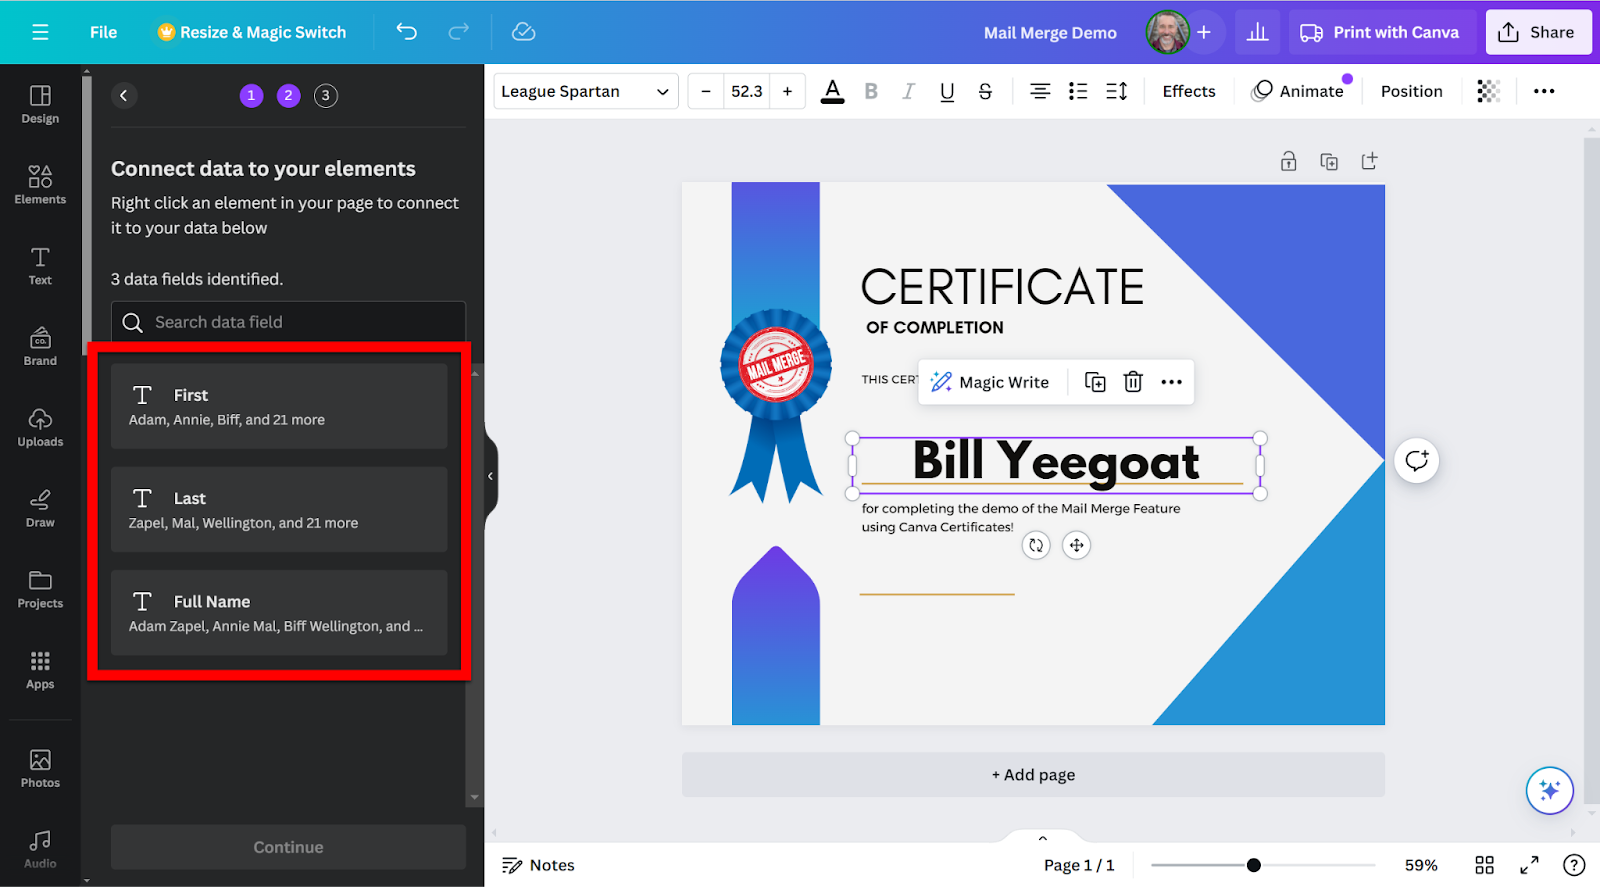The height and width of the screenshot is (887, 1600).
Task: Change the text alignment
Action: tap(1040, 91)
